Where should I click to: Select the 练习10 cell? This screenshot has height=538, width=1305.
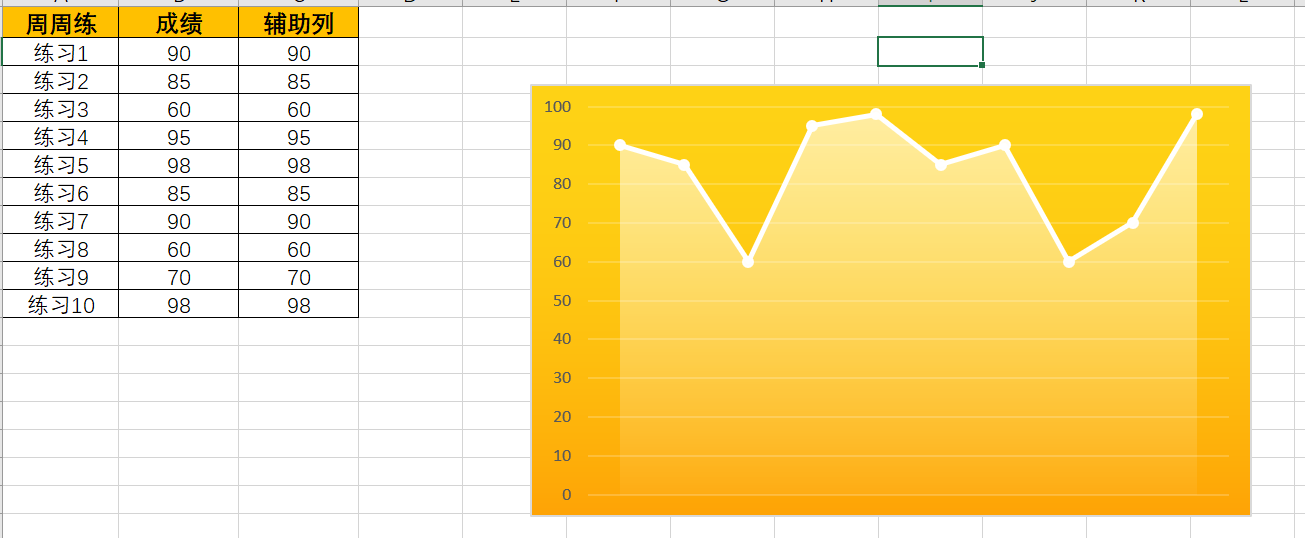click(60, 304)
